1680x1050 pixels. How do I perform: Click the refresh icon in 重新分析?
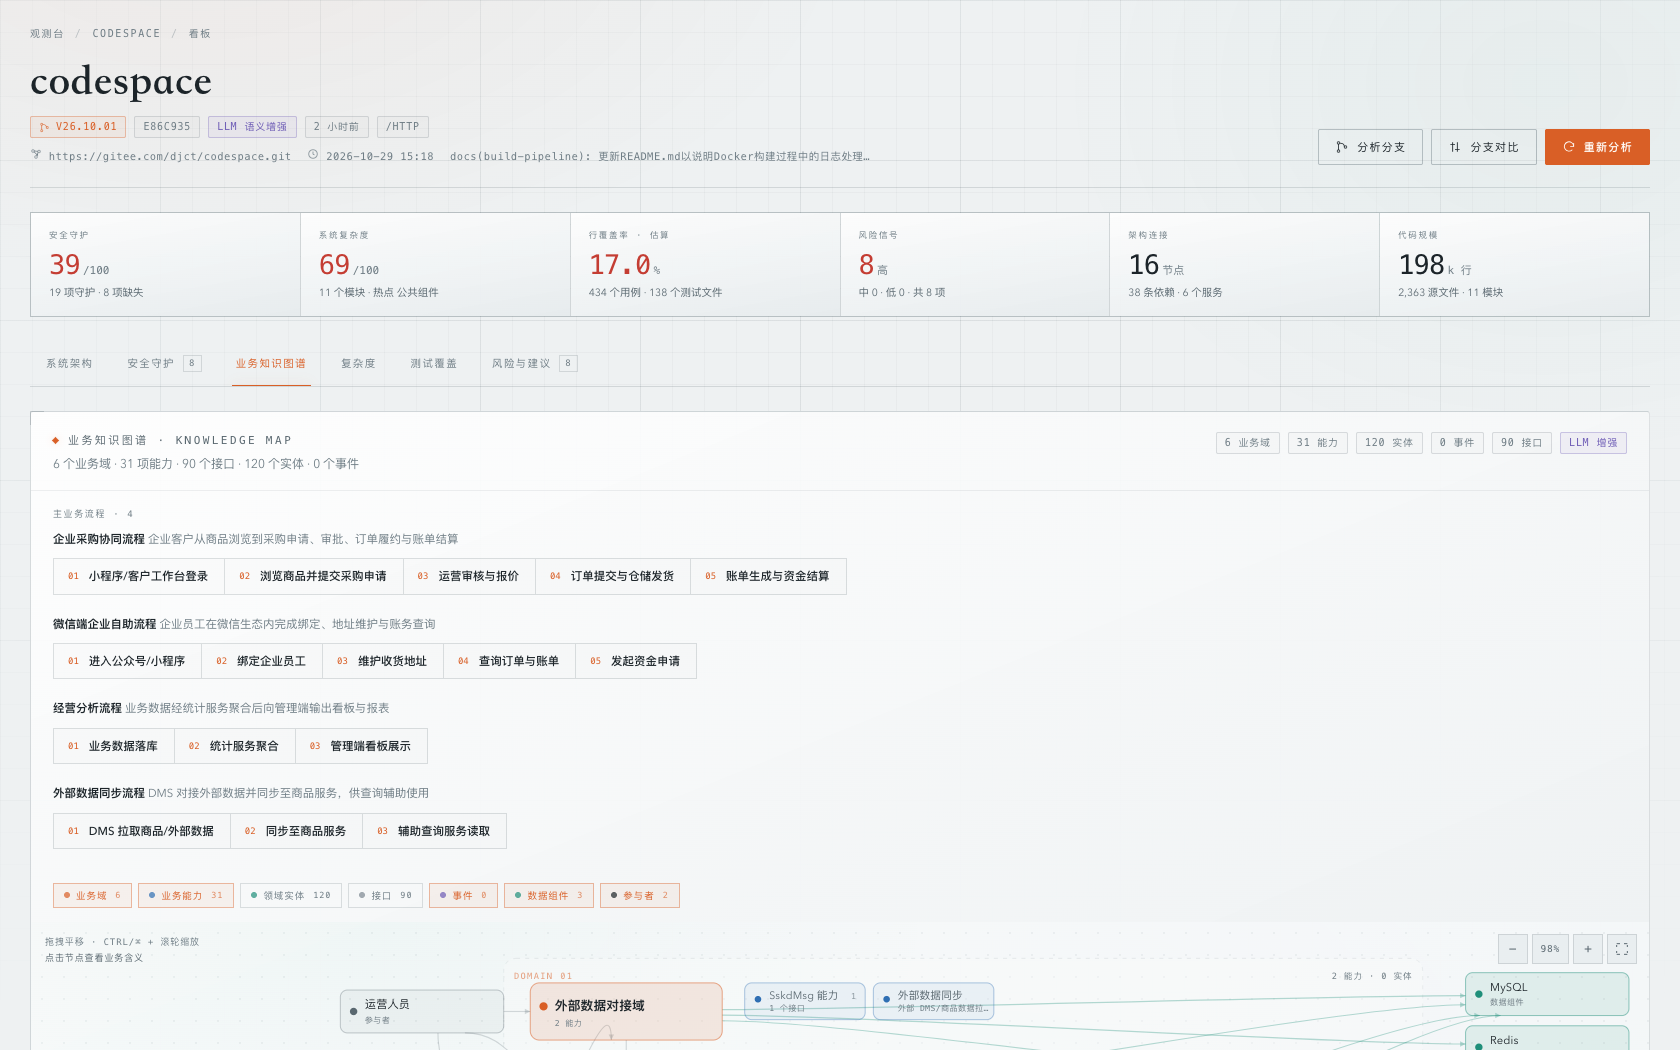coord(1569,147)
